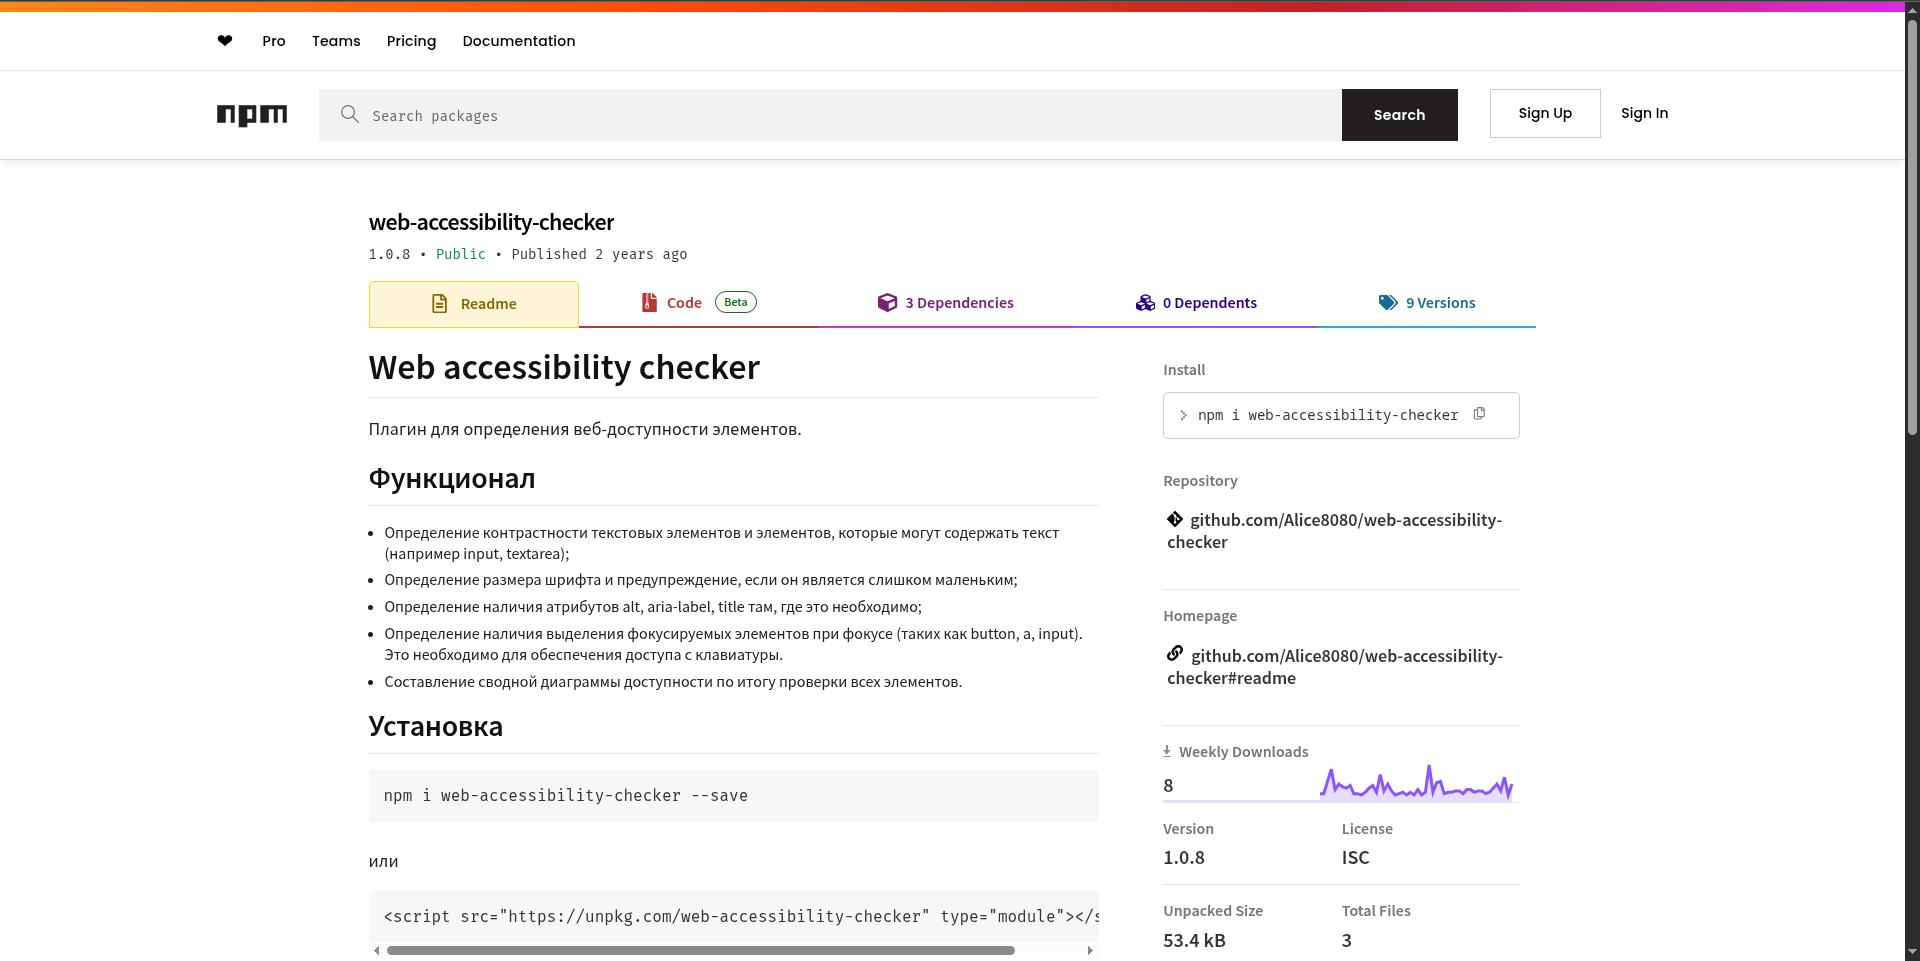Click the Sign Up button
Viewport: 1920px width, 961px height.
1545,113
